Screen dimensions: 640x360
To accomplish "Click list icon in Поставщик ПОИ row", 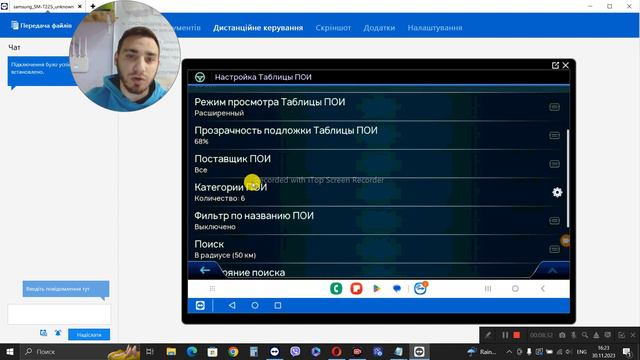I will coord(554,164).
